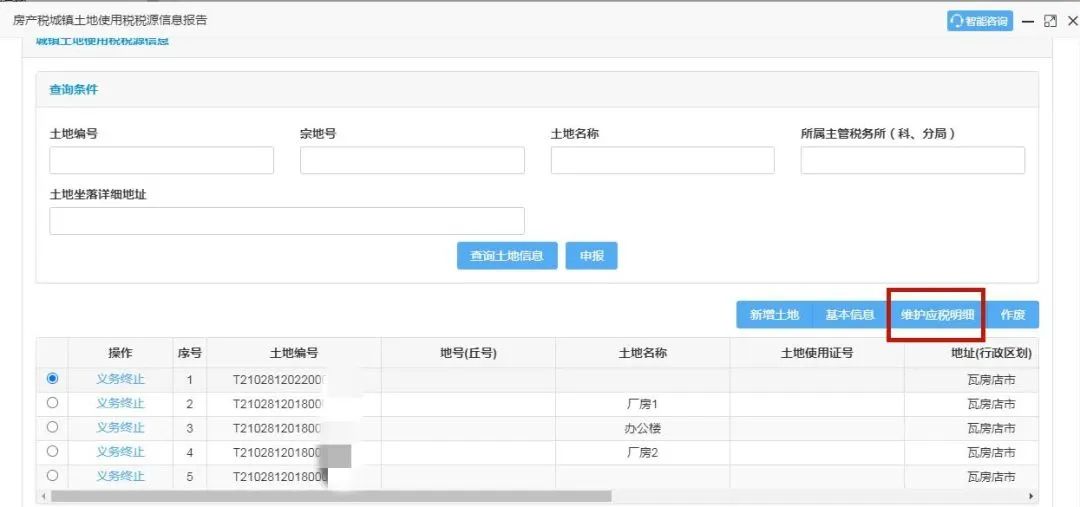Select the radio button for 办公楼 row
The width and height of the screenshot is (1080, 507).
pos(52,428)
